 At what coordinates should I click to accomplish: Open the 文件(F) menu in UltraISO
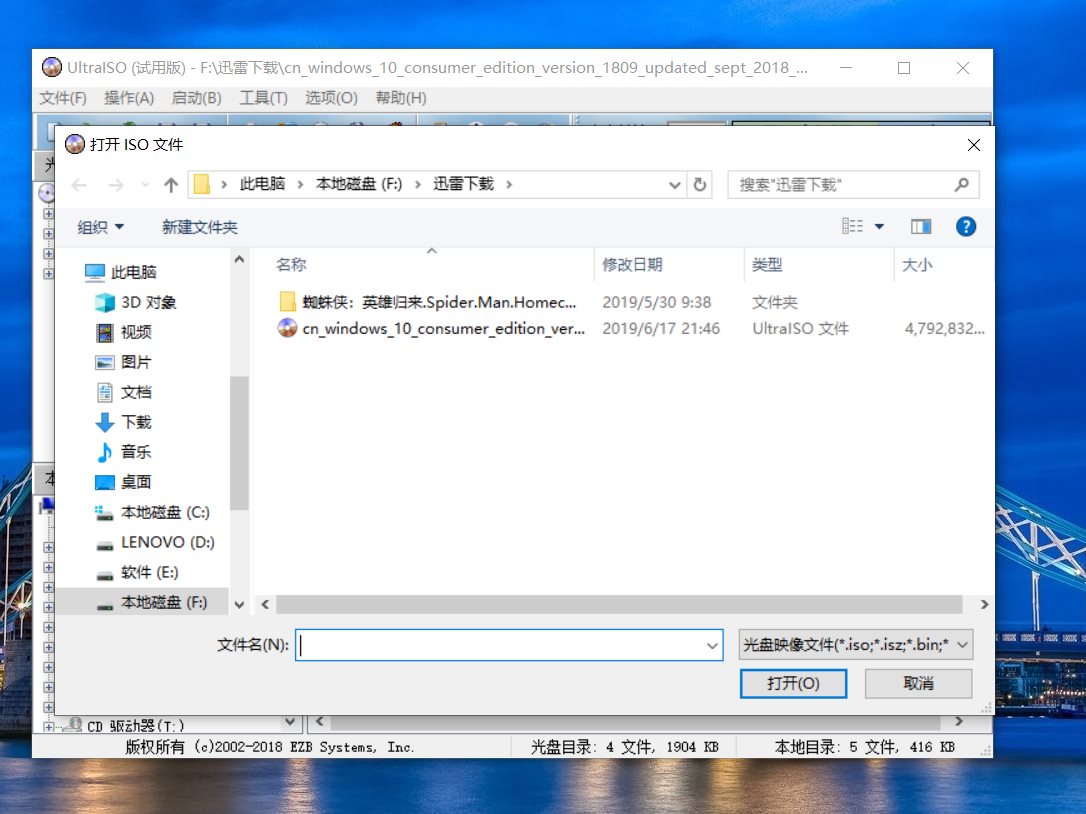tap(63, 98)
